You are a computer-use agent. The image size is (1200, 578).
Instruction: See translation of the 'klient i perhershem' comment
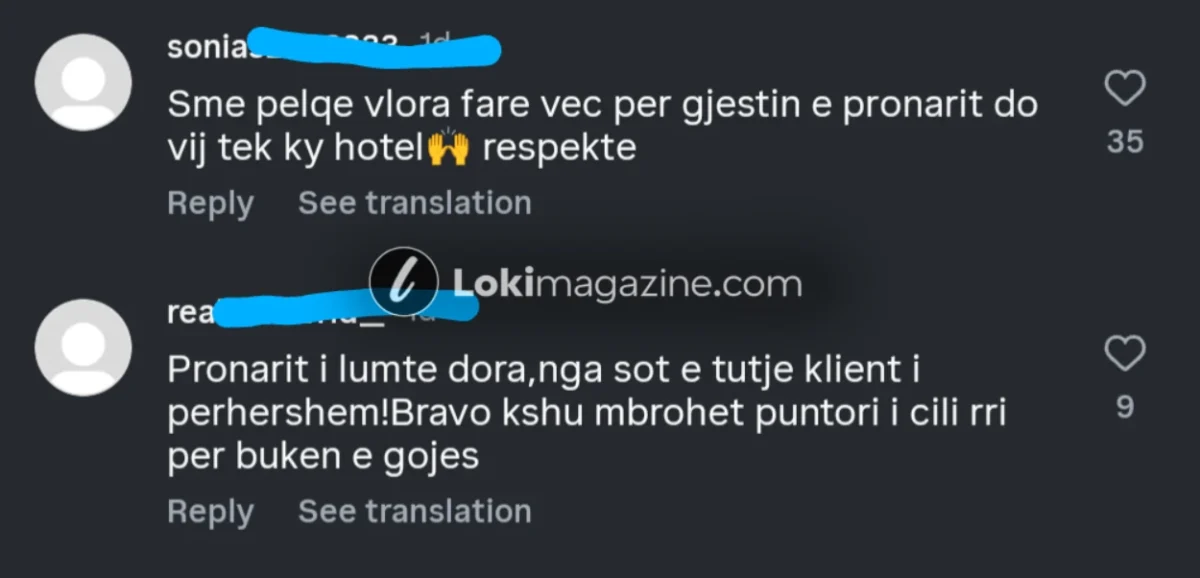tap(415, 511)
